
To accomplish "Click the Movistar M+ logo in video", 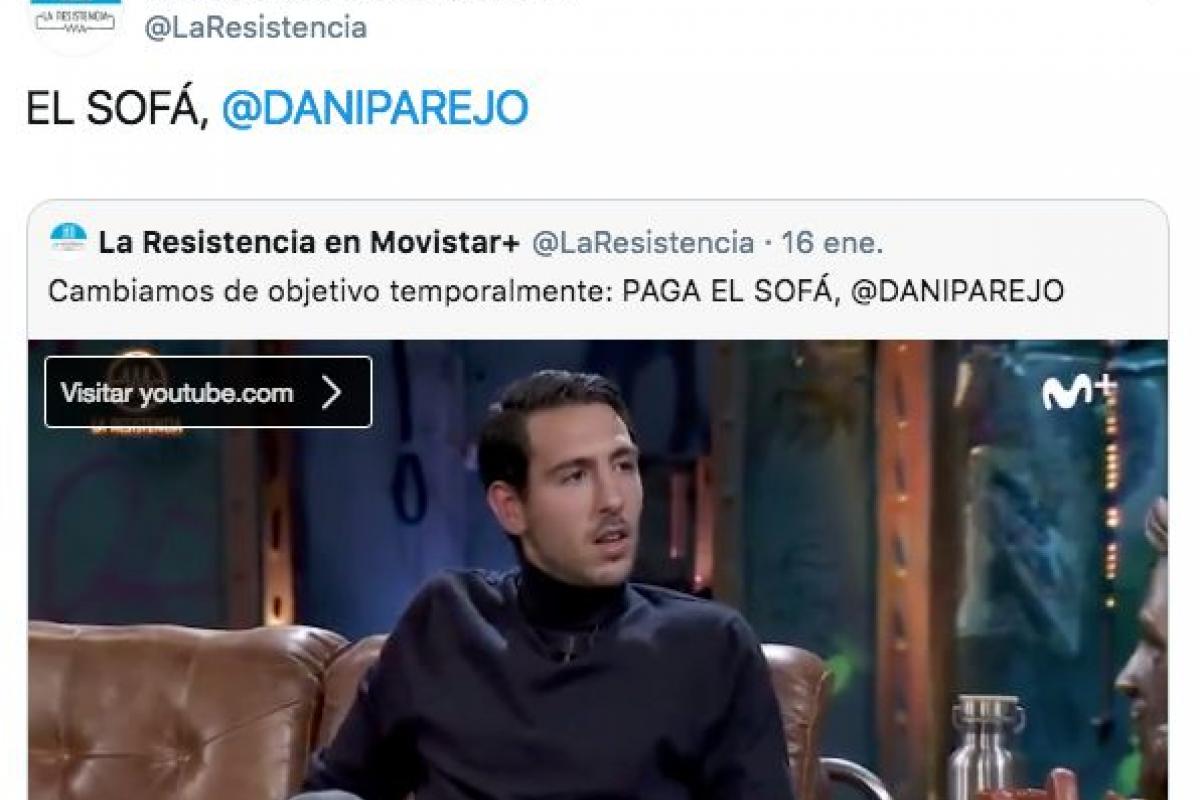I will coord(1079,392).
